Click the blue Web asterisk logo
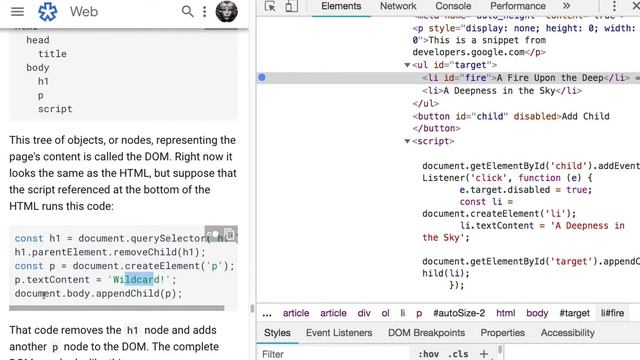 pyautogui.click(x=47, y=11)
